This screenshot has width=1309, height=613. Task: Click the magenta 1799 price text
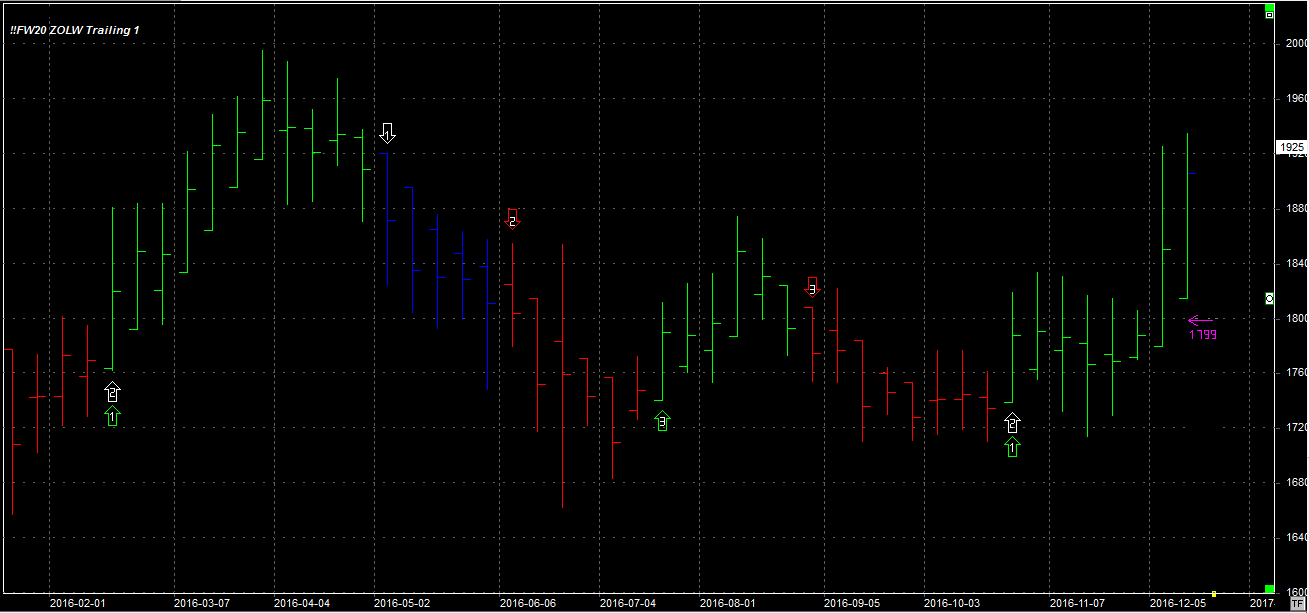click(x=1203, y=335)
